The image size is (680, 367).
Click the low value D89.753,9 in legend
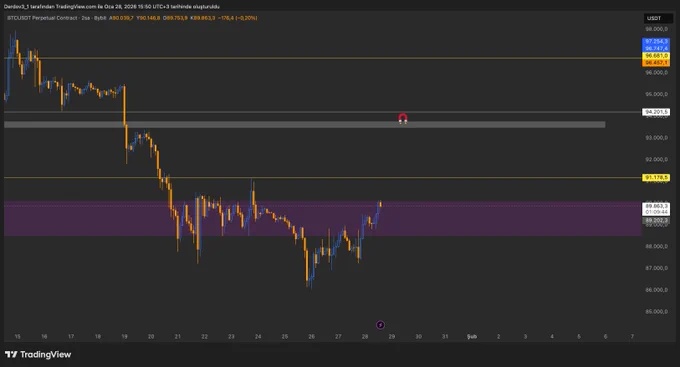pyautogui.click(x=175, y=18)
